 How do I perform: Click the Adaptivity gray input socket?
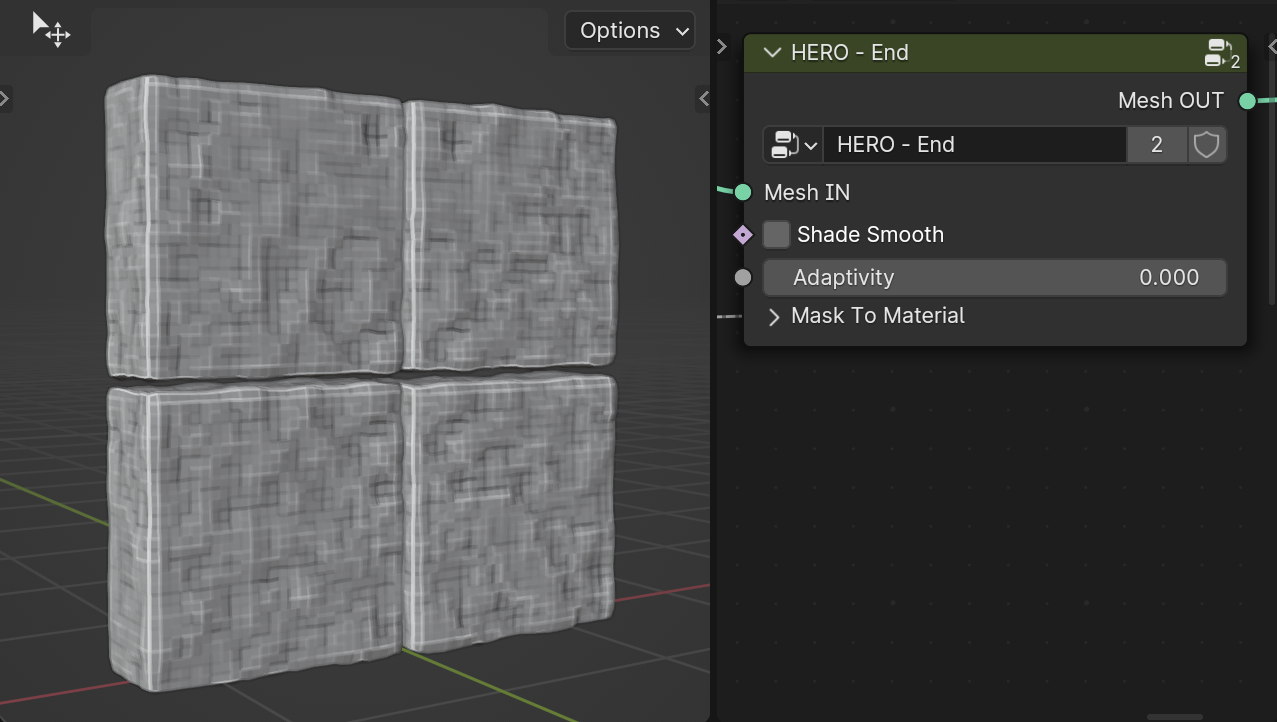click(743, 278)
